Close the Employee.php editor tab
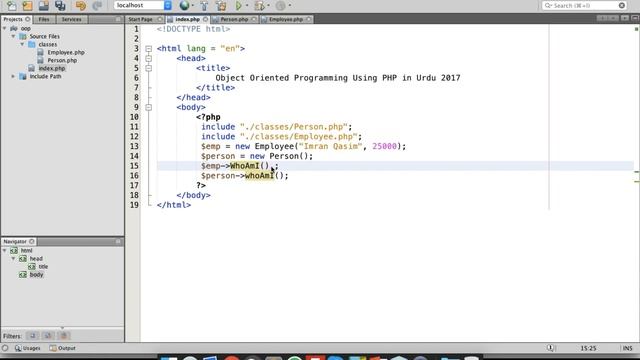 pos(309,19)
